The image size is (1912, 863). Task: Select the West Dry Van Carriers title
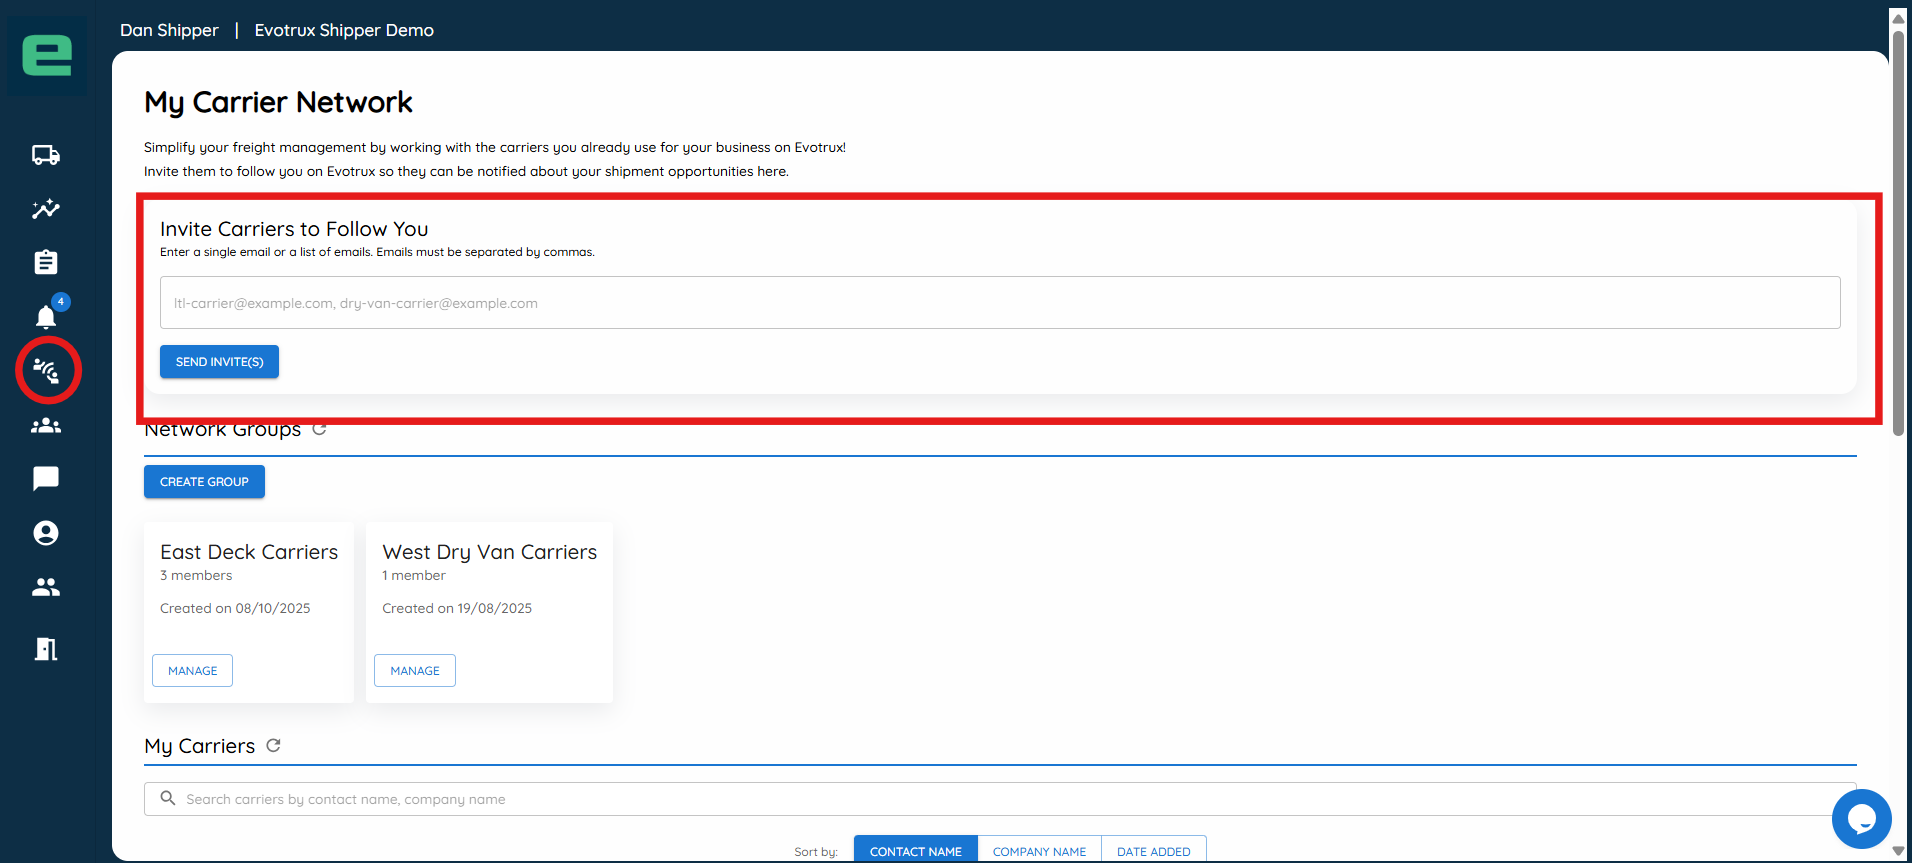[489, 552]
